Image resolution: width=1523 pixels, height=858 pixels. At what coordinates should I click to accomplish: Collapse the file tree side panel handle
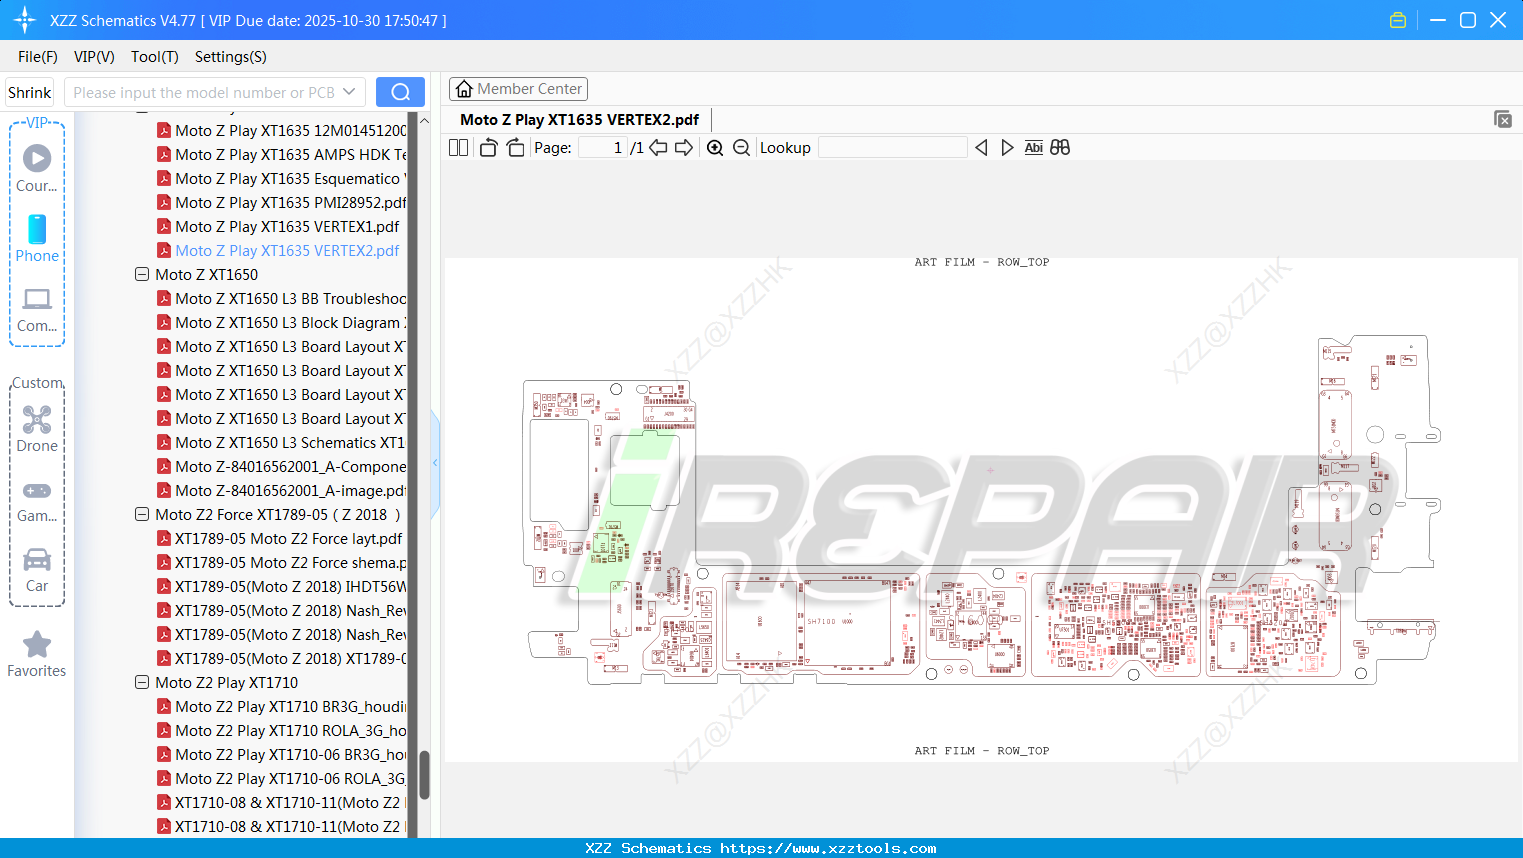point(435,463)
